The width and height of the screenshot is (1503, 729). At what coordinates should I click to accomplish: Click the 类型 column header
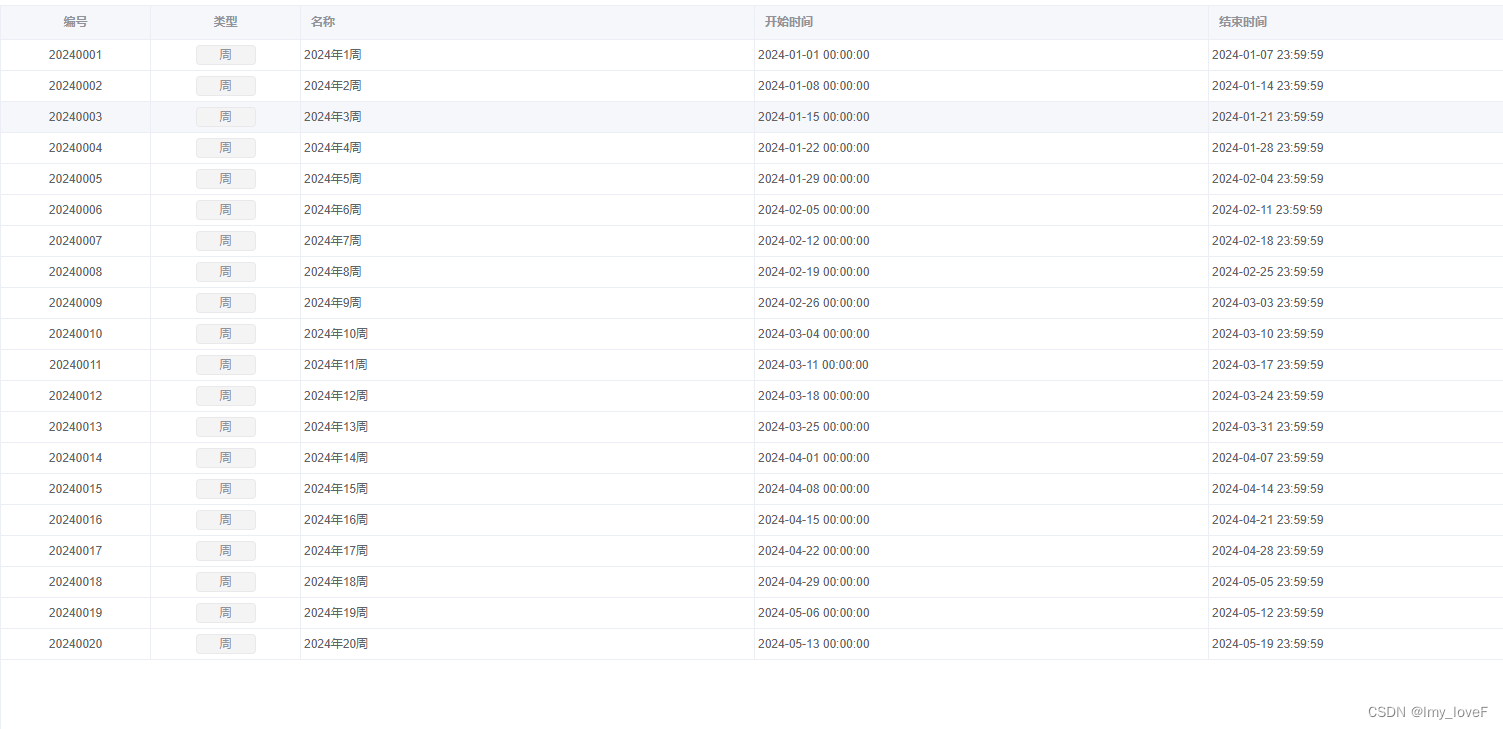click(225, 22)
